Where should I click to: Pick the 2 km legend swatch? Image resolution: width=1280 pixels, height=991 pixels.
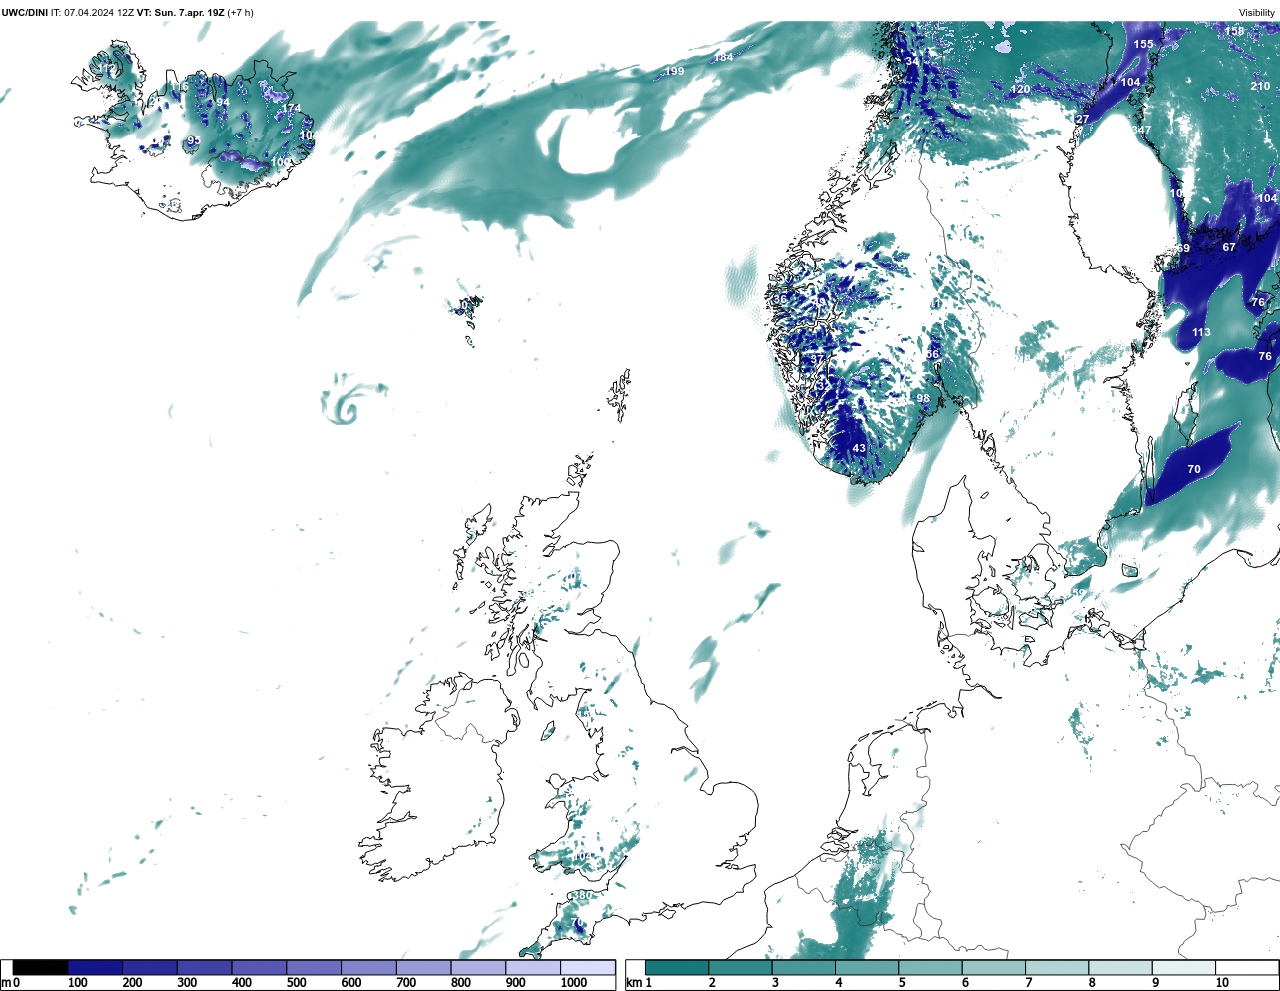coord(741,968)
